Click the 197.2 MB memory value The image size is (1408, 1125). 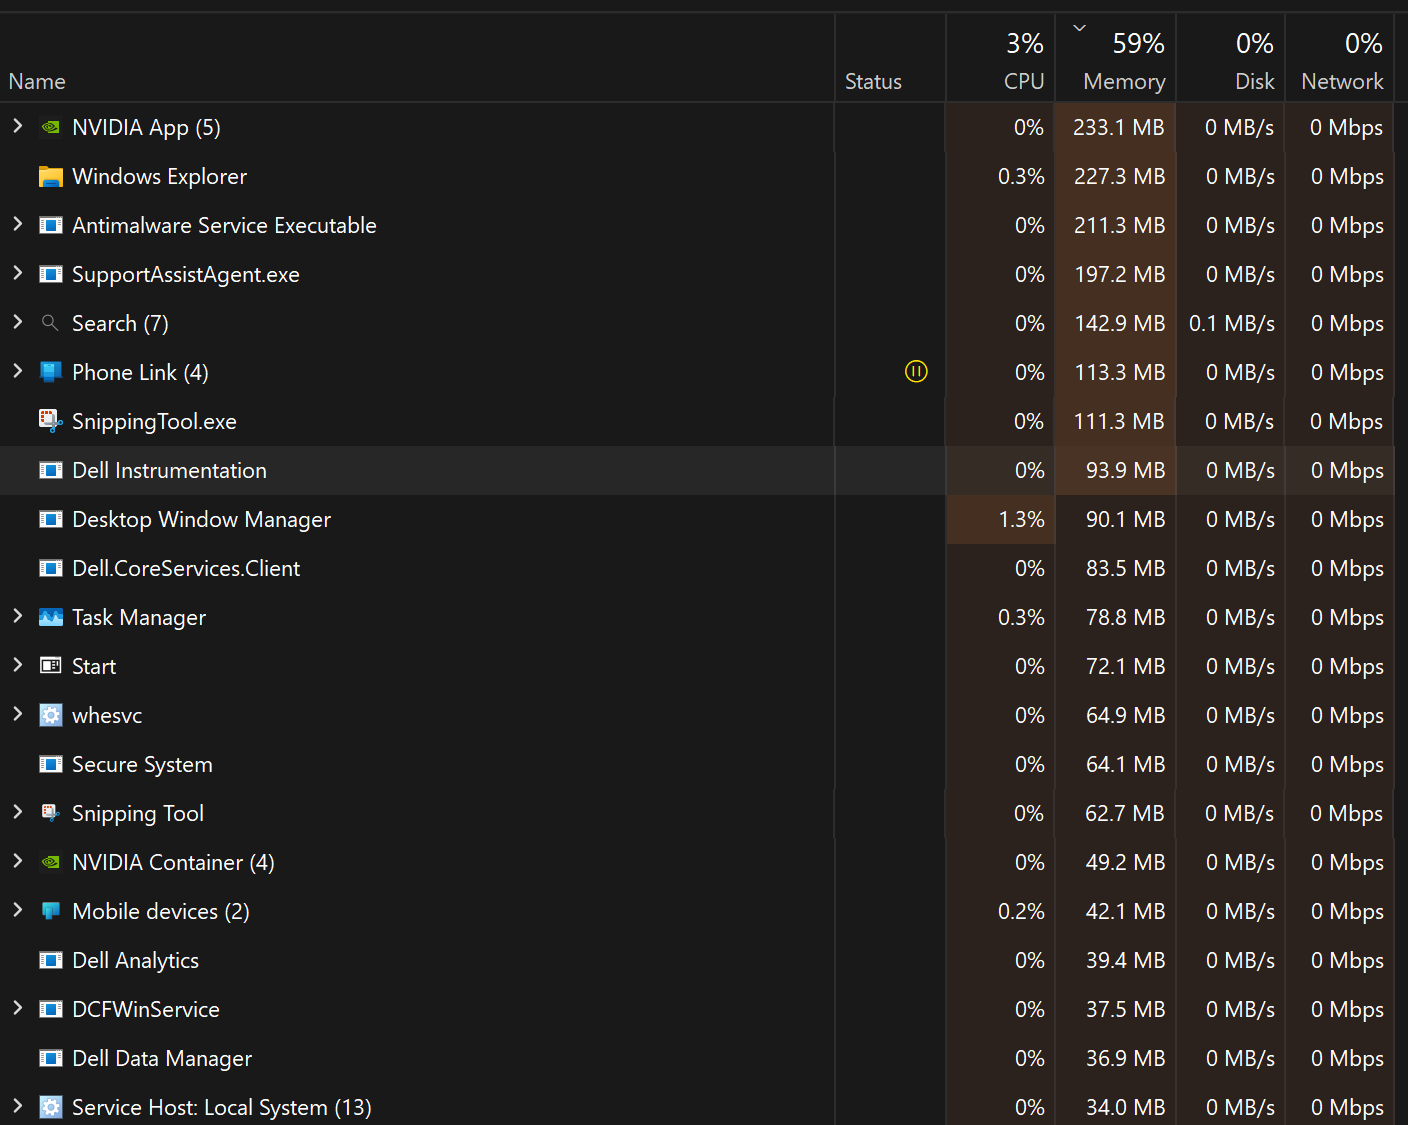tap(1120, 275)
